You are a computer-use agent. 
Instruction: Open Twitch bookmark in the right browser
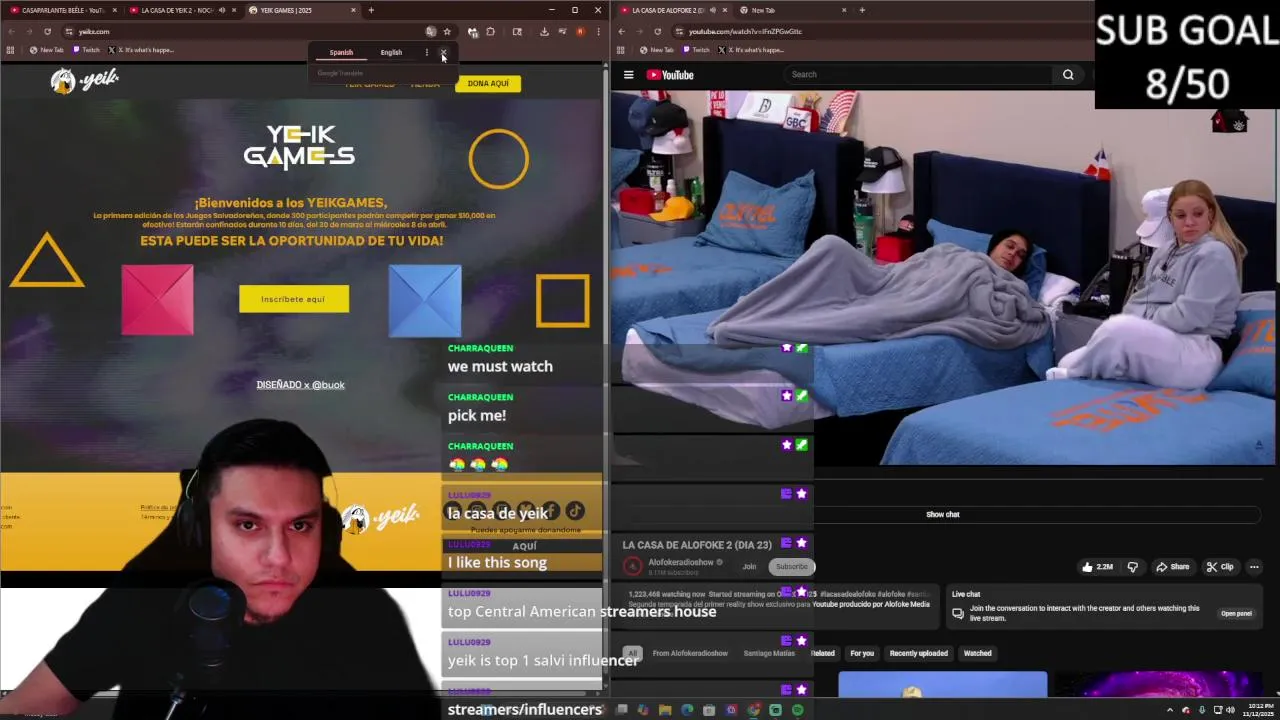click(x=695, y=50)
